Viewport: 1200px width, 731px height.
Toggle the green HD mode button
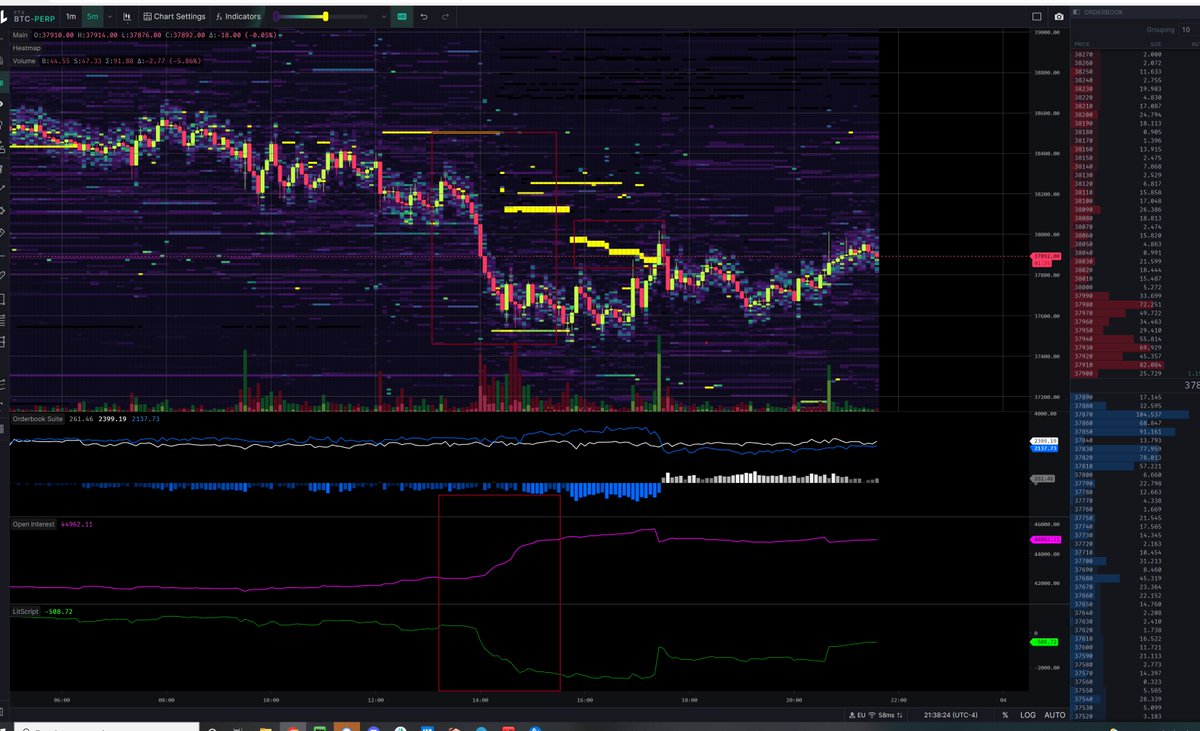pyautogui.click(x=402, y=17)
